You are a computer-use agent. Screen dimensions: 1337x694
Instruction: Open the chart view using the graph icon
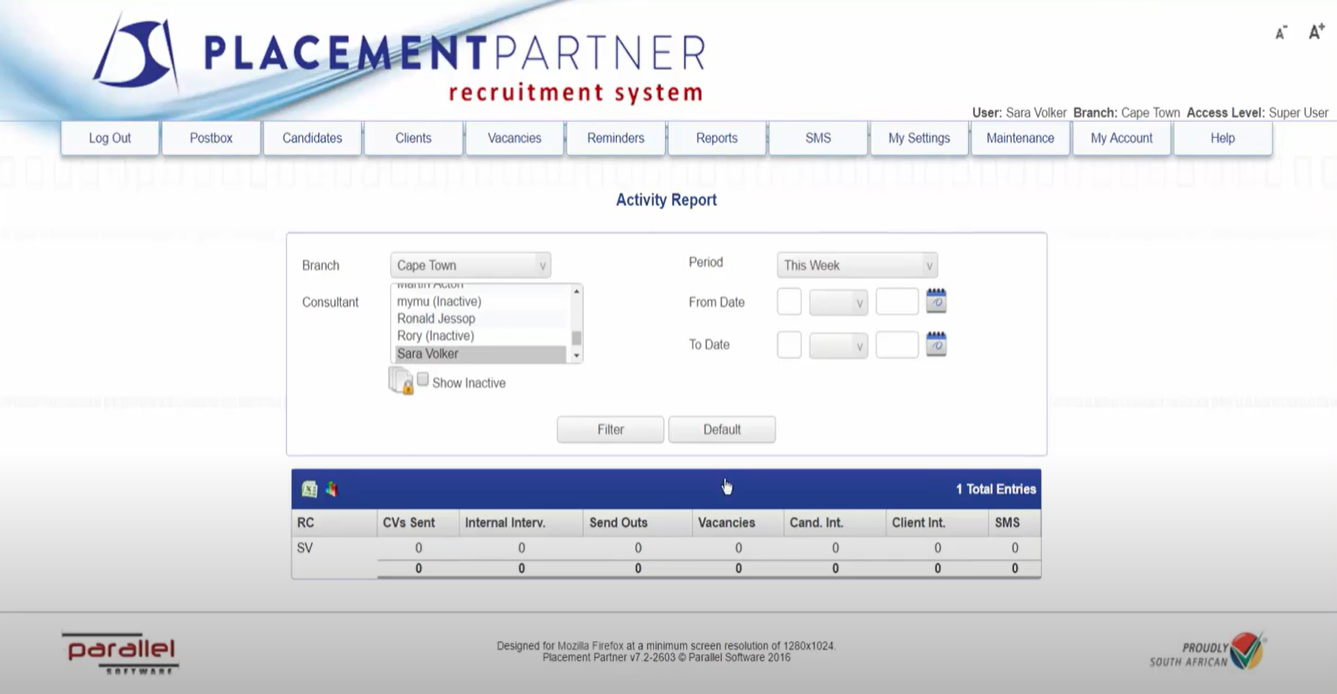tap(331, 488)
